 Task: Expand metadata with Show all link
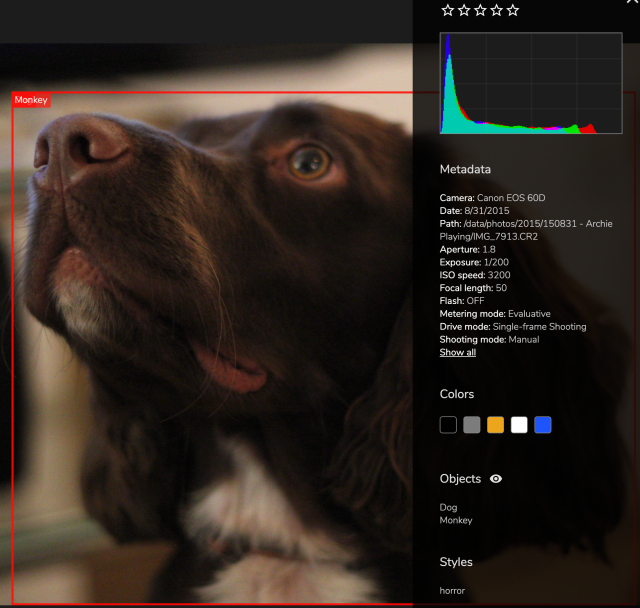point(458,352)
